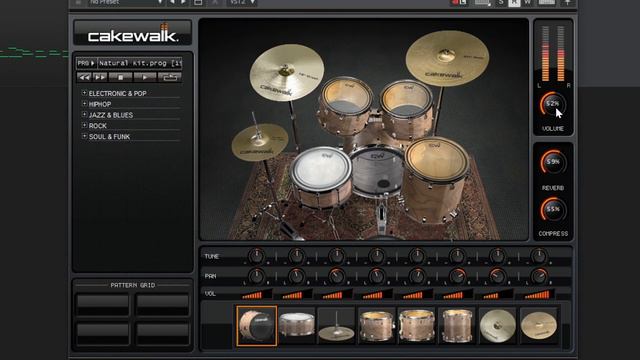640x360 pixels.
Task: Expand the ROCK category
Action: pos(84,125)
